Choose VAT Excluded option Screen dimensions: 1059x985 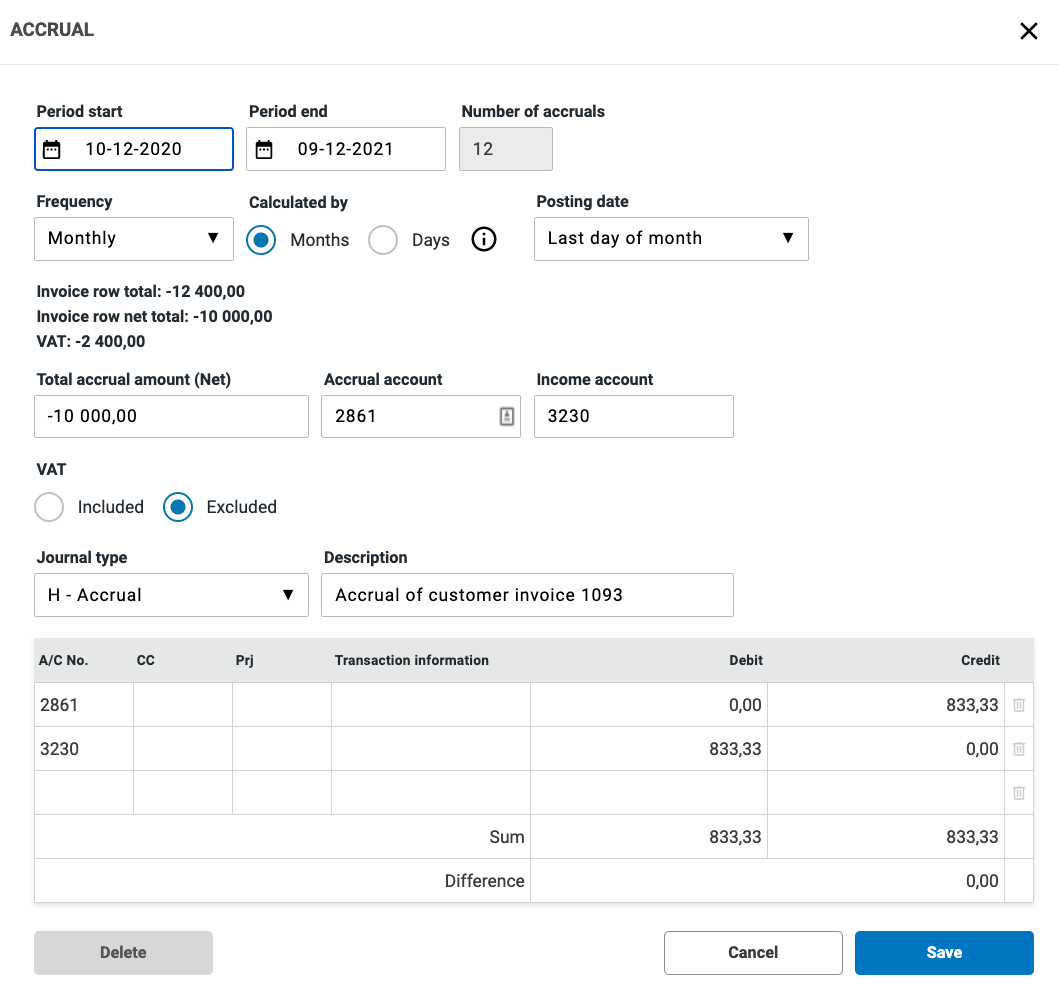pyautogui.click(x=179, y=507)
